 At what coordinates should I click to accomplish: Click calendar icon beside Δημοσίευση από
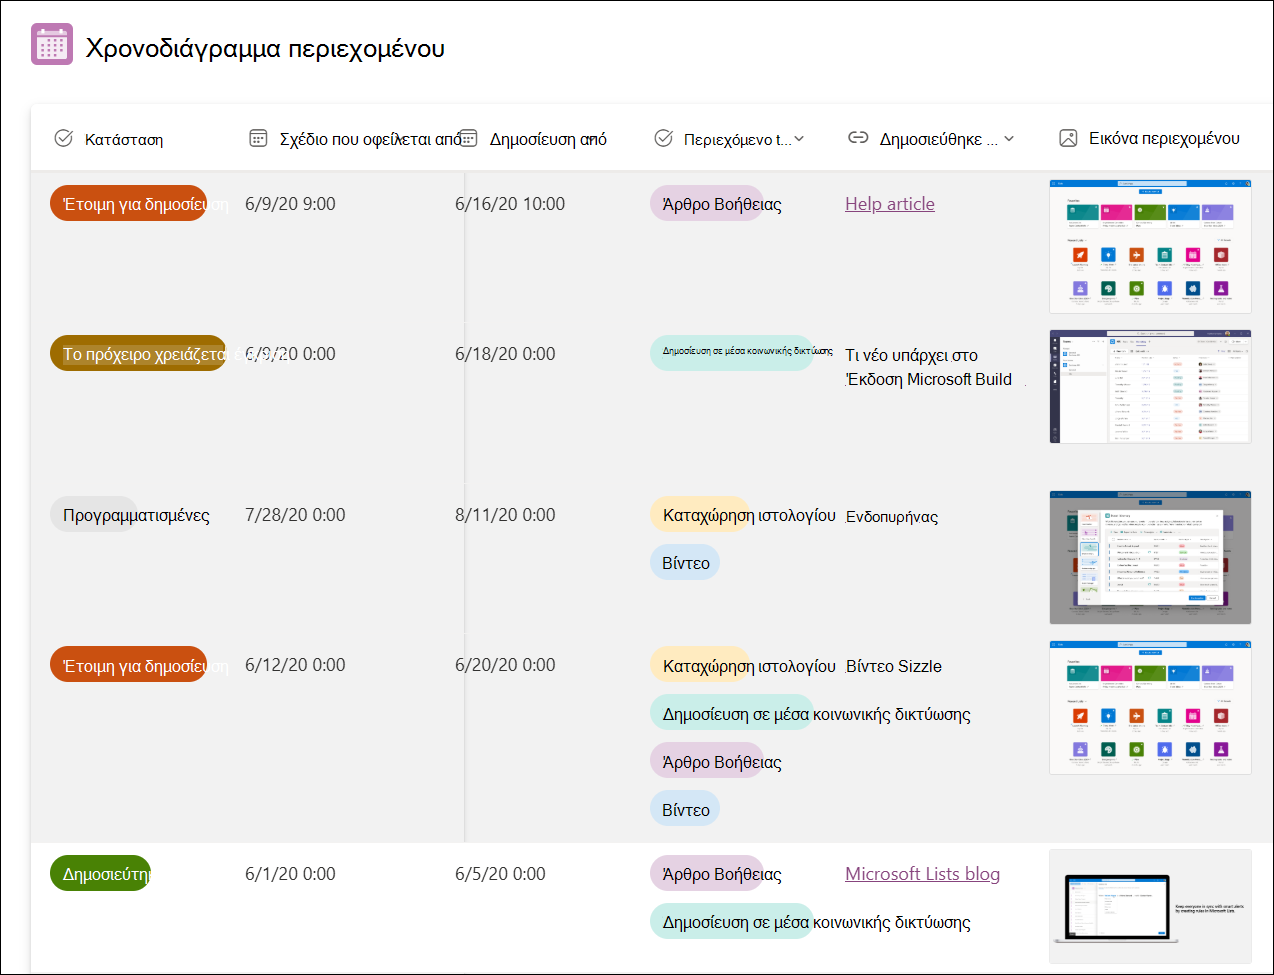pos(468,138)
